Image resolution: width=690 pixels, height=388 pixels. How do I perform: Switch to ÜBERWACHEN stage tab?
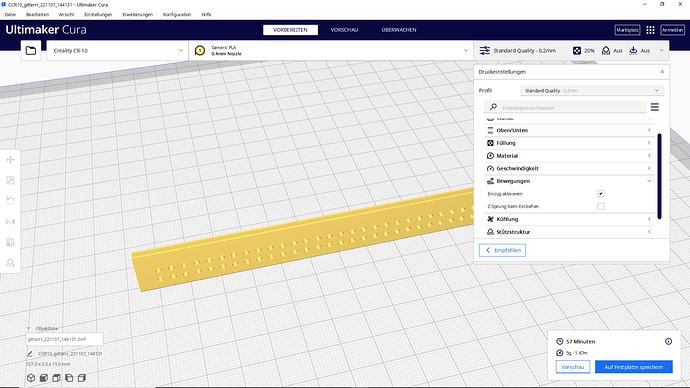(399, 30)
